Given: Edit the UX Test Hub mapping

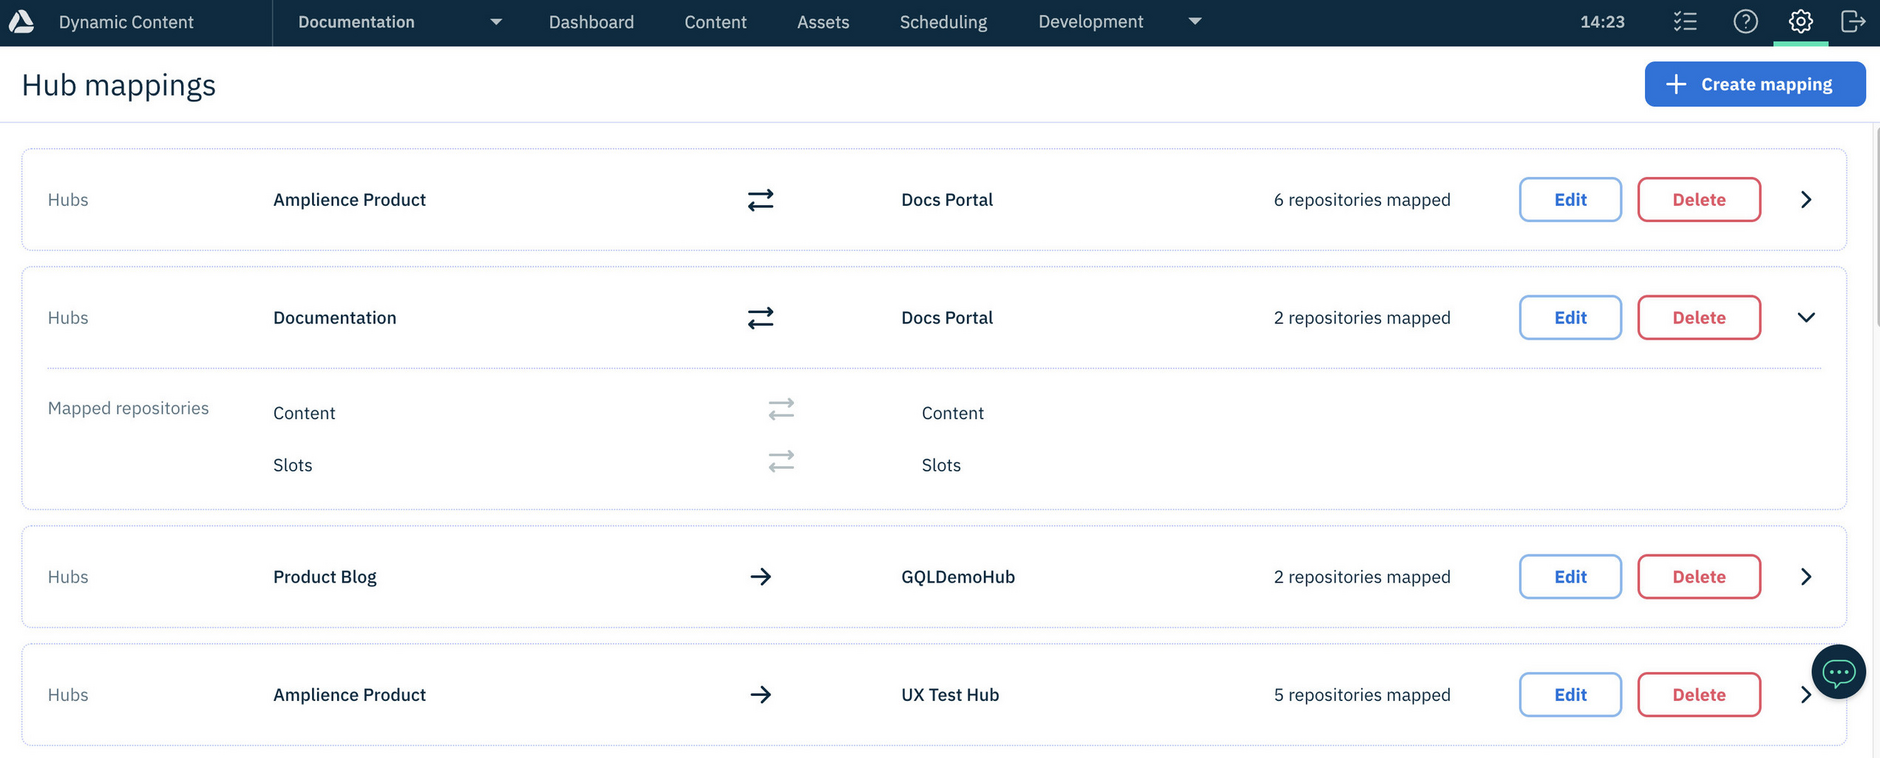Looking at the screenshot, I should pos(1570,695).
